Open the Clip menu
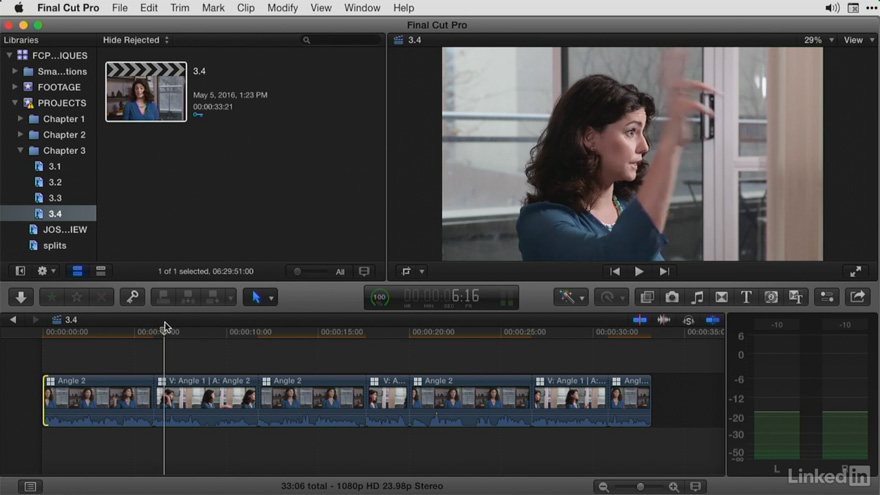This screenshot has height=495, width=880. pos(245,8)
